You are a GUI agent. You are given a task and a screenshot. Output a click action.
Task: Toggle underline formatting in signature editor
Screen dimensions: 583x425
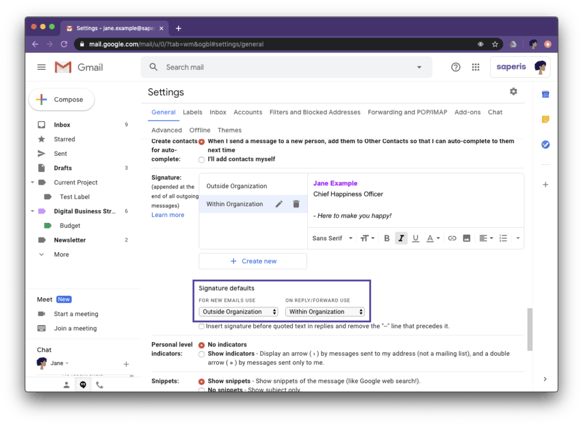(x=416, y=238)
